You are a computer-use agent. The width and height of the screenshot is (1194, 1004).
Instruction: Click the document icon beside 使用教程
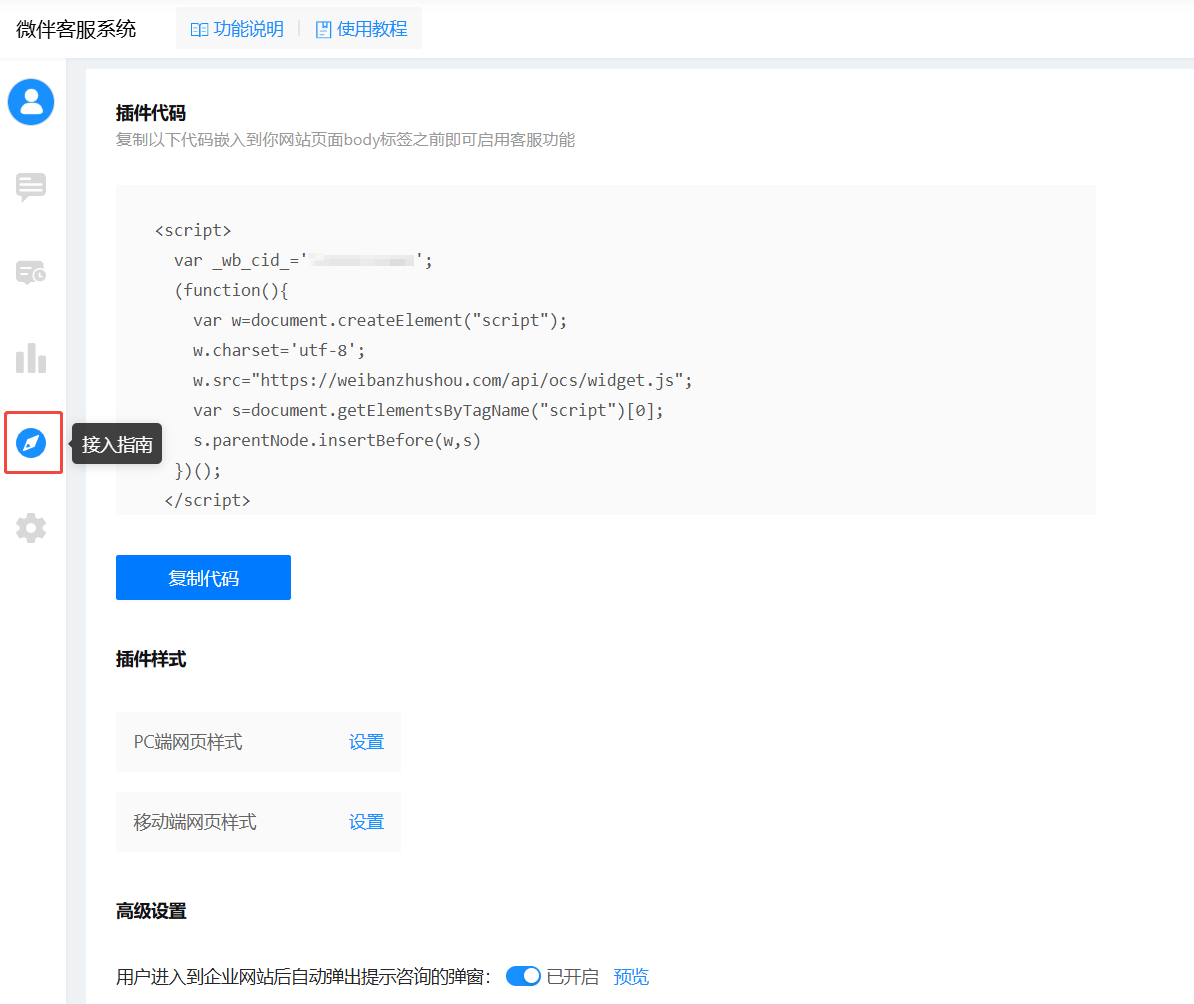[324, 30]
